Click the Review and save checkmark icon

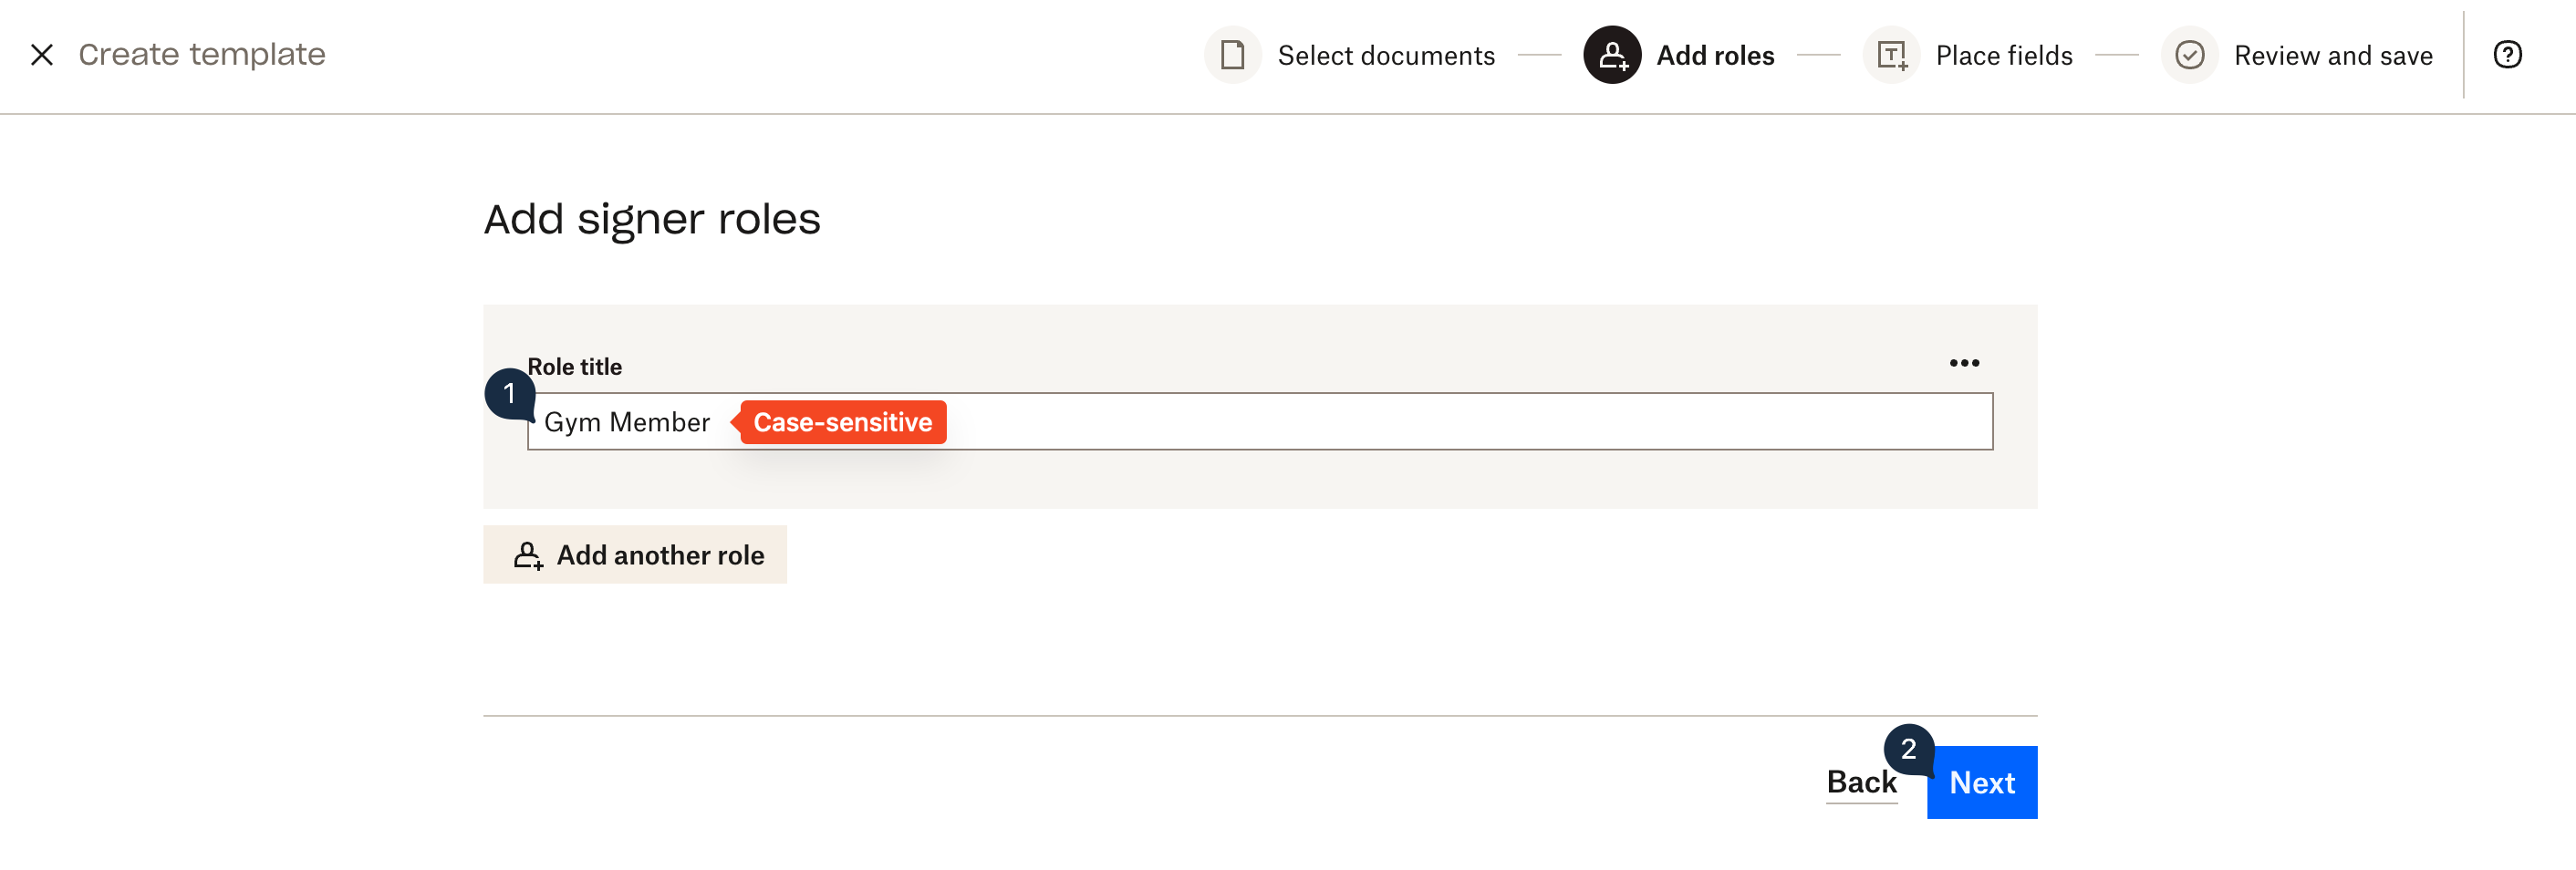click(2189, 55)
